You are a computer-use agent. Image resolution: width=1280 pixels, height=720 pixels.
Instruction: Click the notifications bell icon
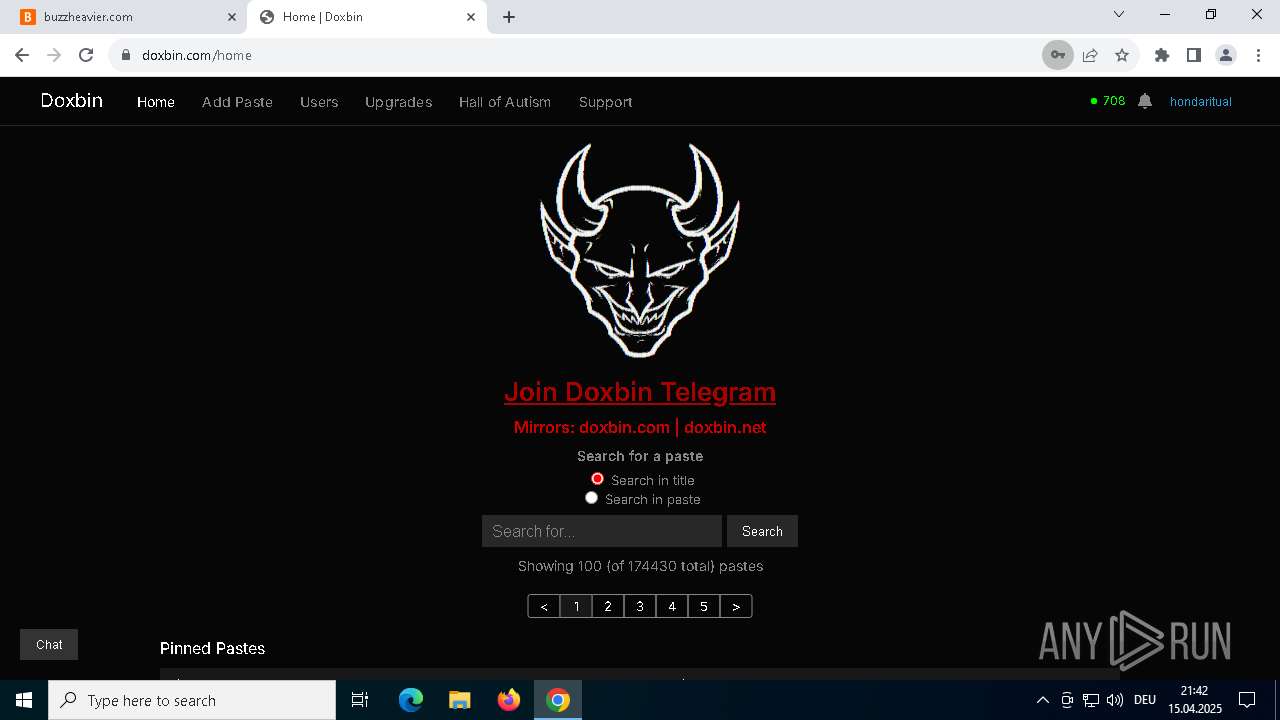point(1145,101)
